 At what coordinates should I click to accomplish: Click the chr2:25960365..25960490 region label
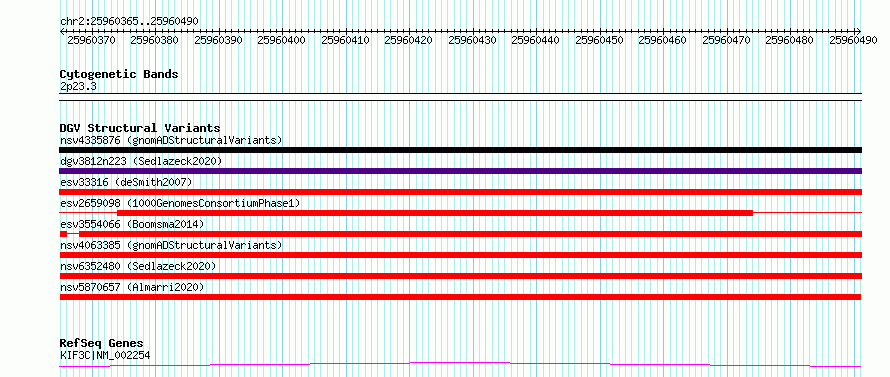tap(129, 21)
